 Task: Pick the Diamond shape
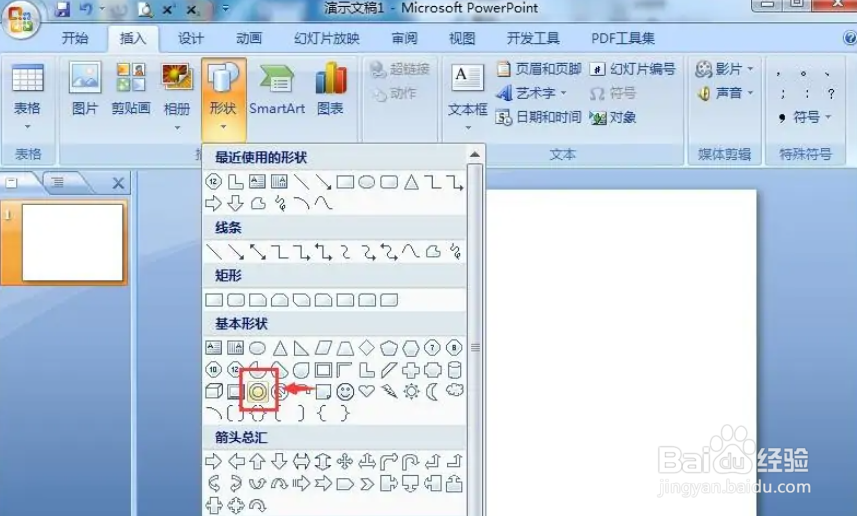[x=367, y=347]
